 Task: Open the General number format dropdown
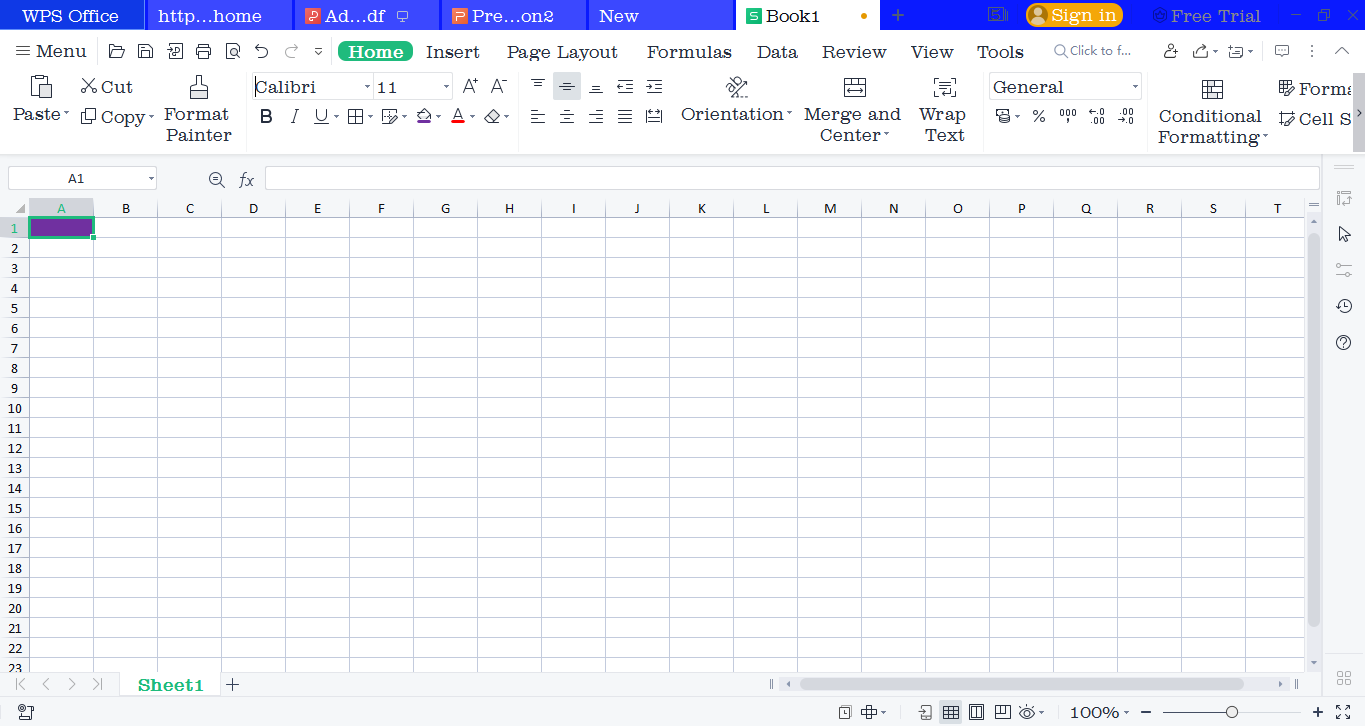click(x=1135, y=86)
